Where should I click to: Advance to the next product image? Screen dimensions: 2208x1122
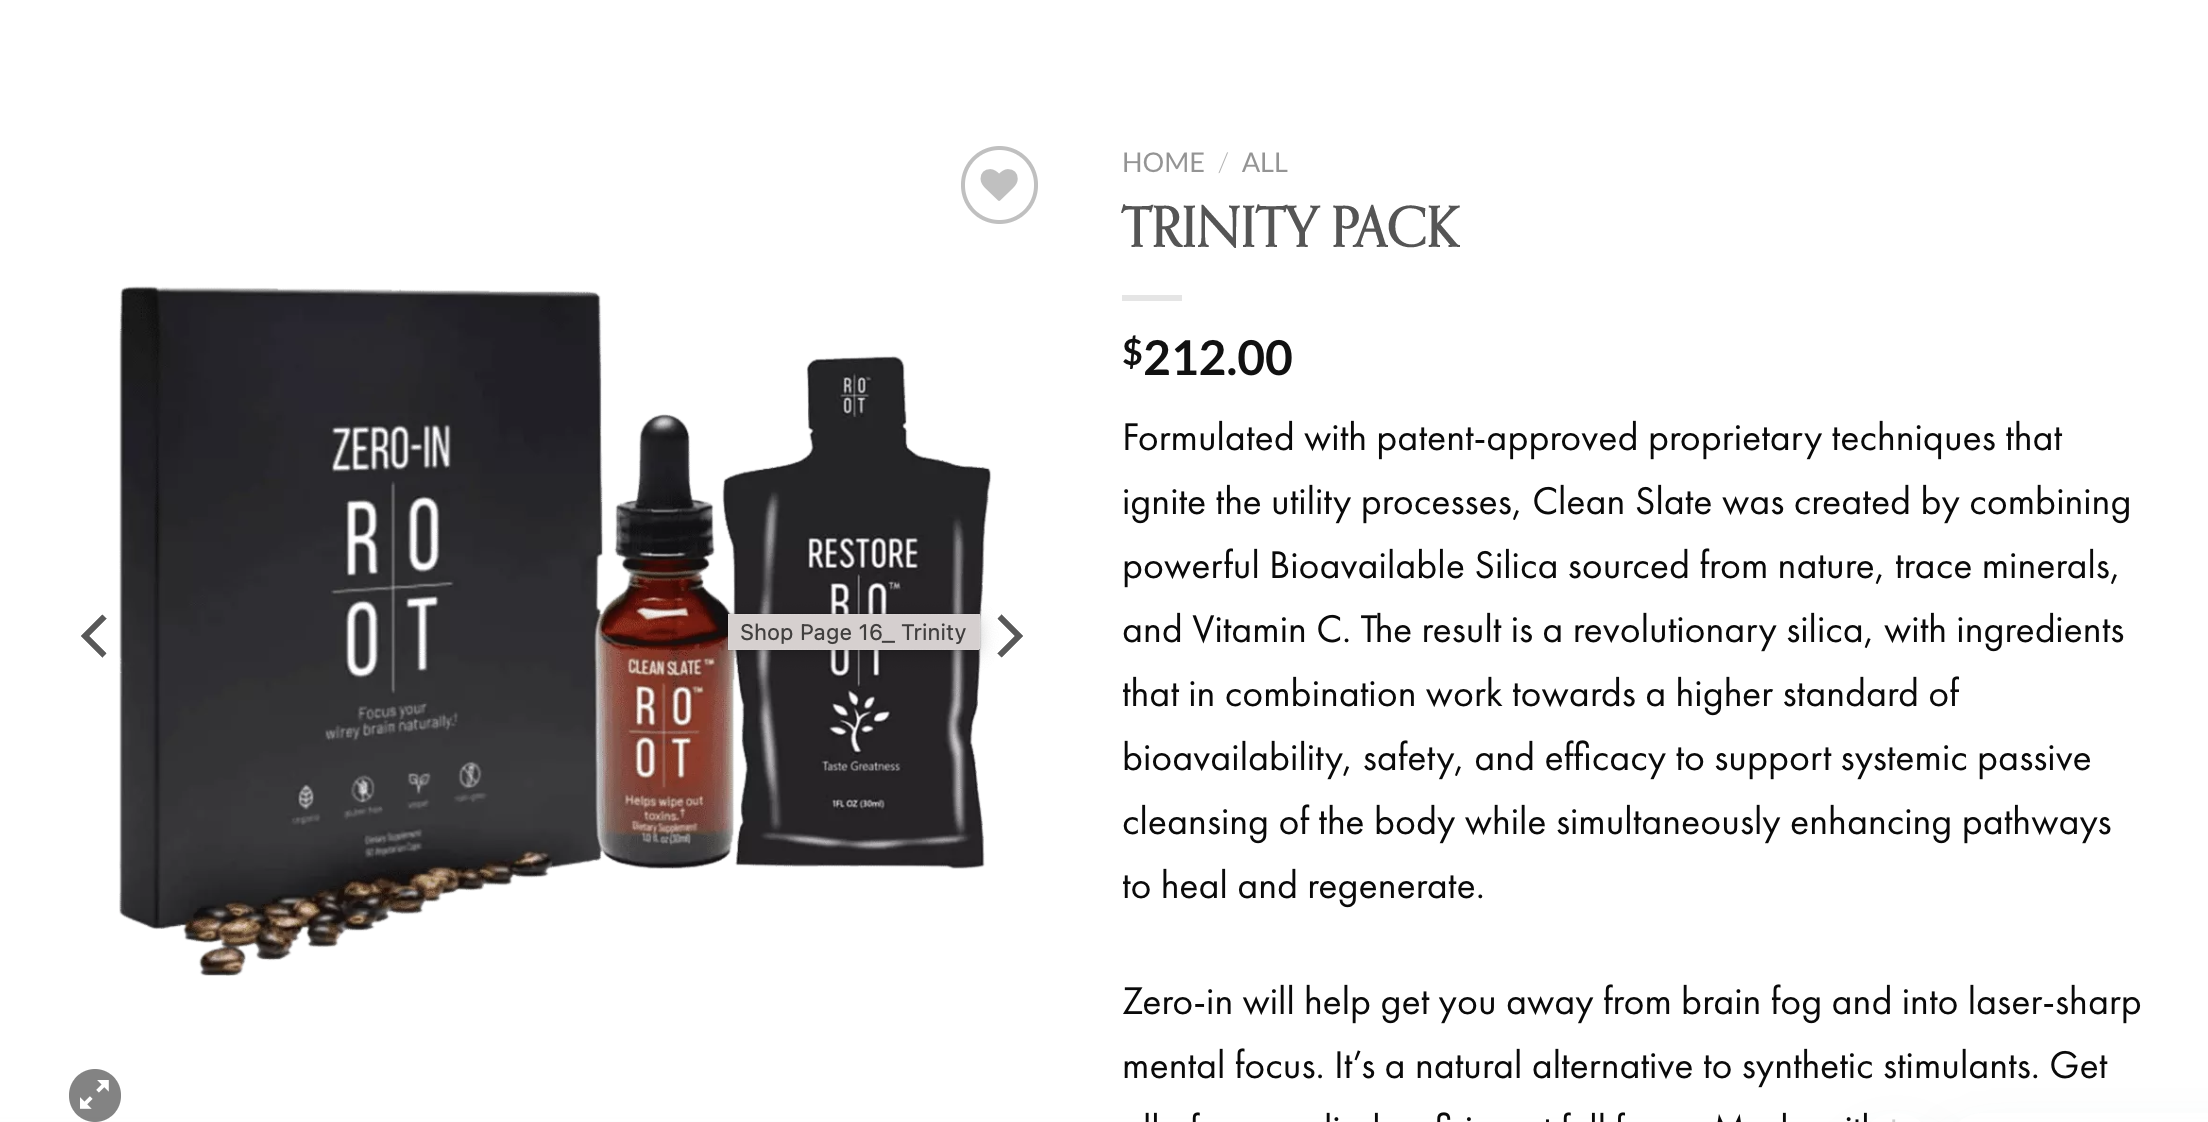(1010, 636)
